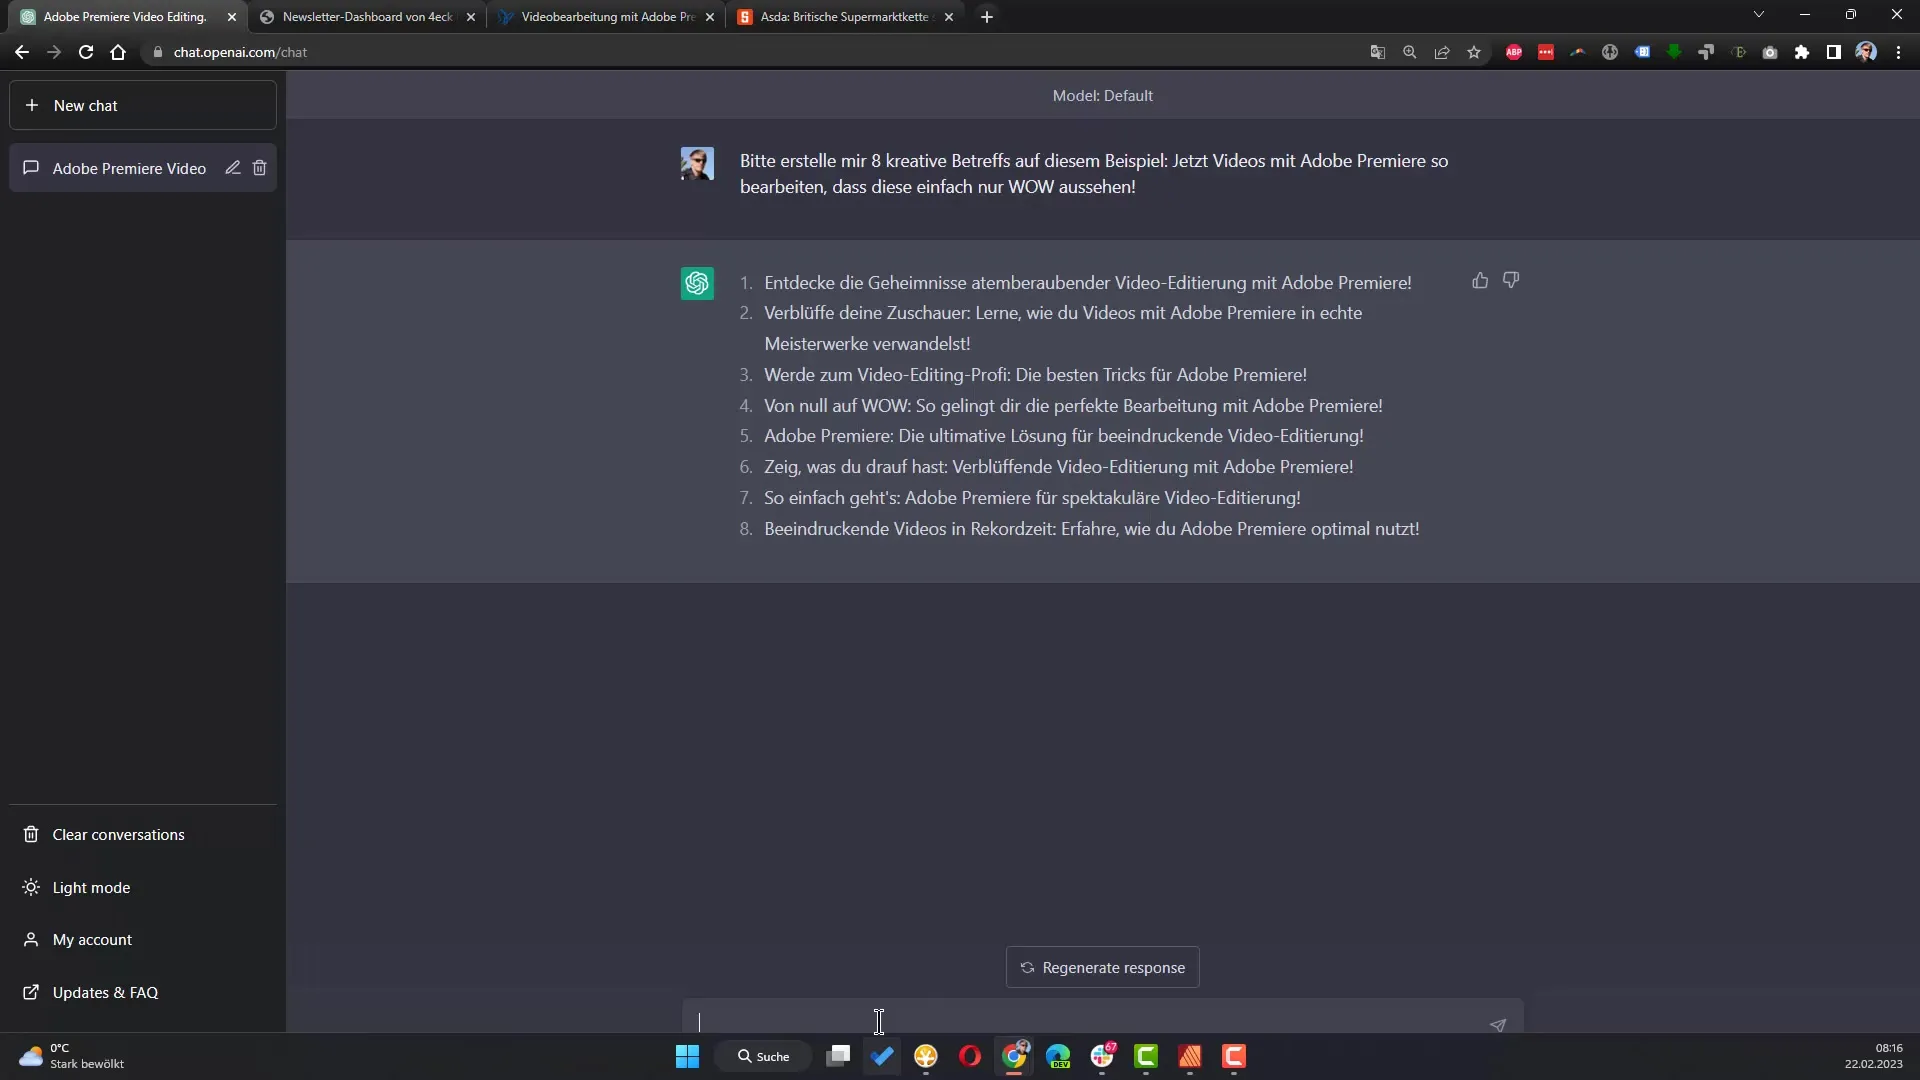
Task: Open the zoom magnifier icon in address bar
Action: (x=1410, y=52)
